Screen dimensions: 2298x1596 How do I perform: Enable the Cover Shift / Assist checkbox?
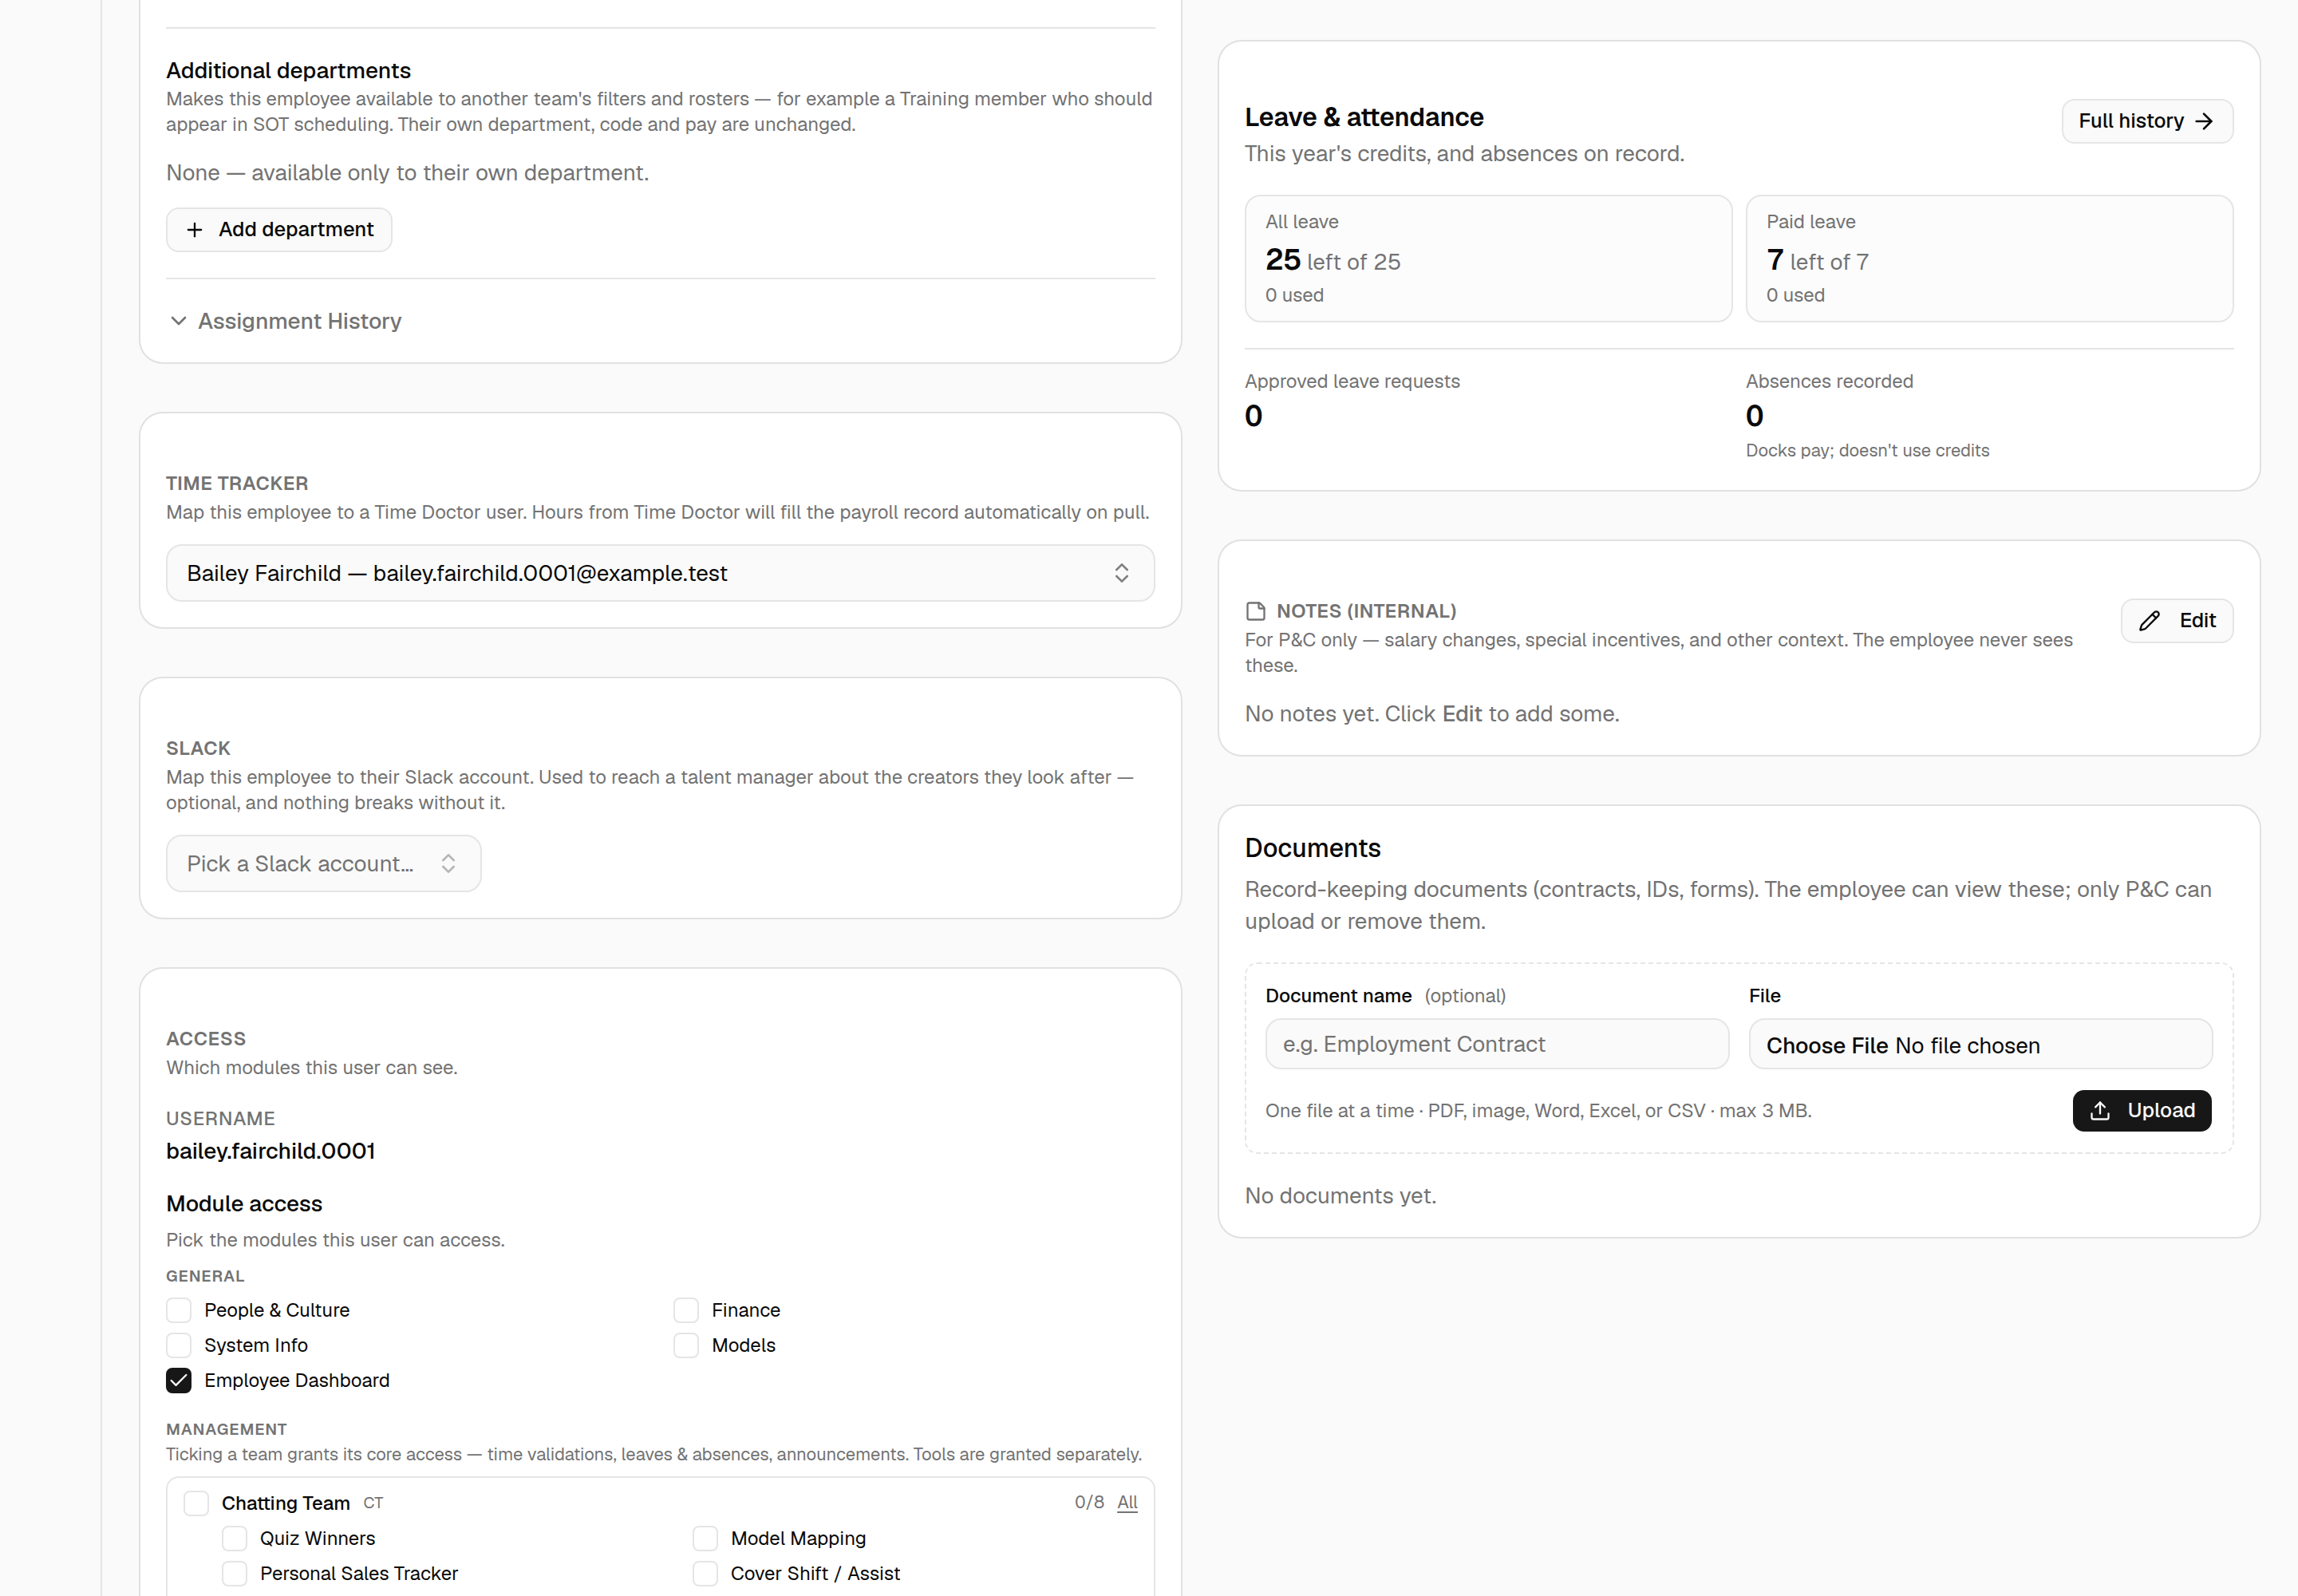(x=705, y=1573)
